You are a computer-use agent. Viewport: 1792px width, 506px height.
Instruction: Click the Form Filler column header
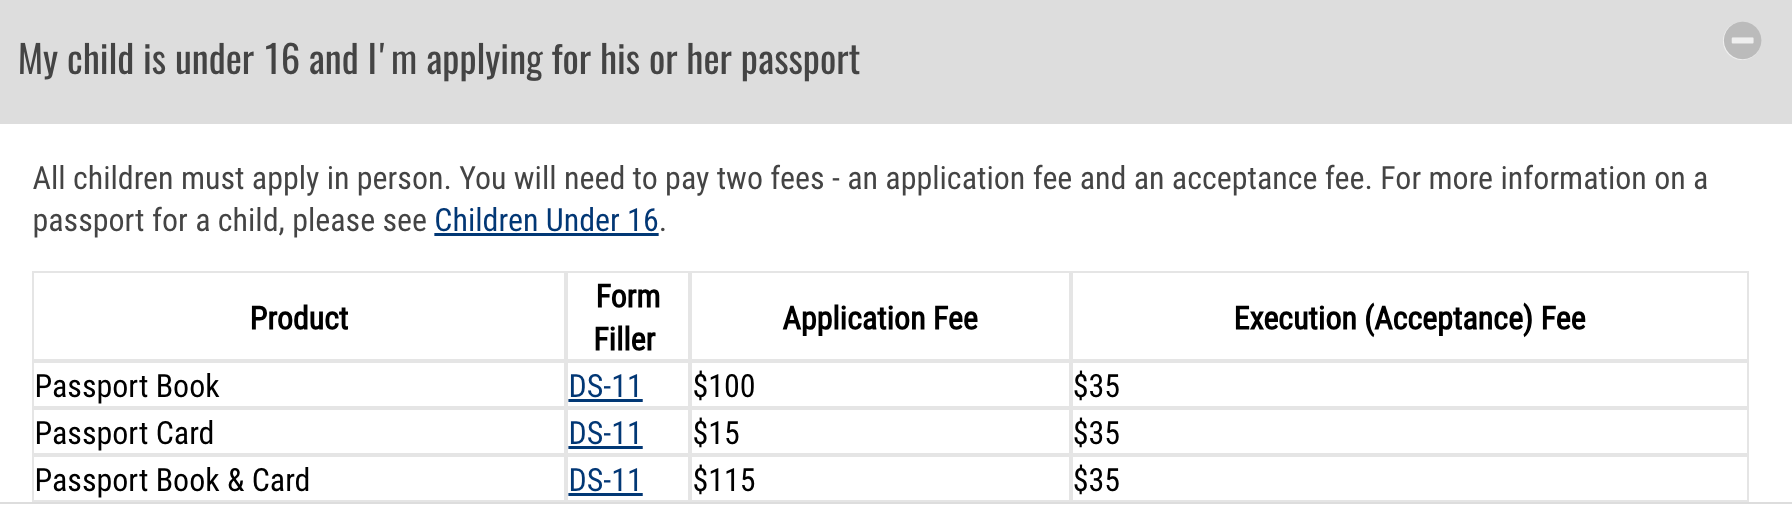(627, 318)
